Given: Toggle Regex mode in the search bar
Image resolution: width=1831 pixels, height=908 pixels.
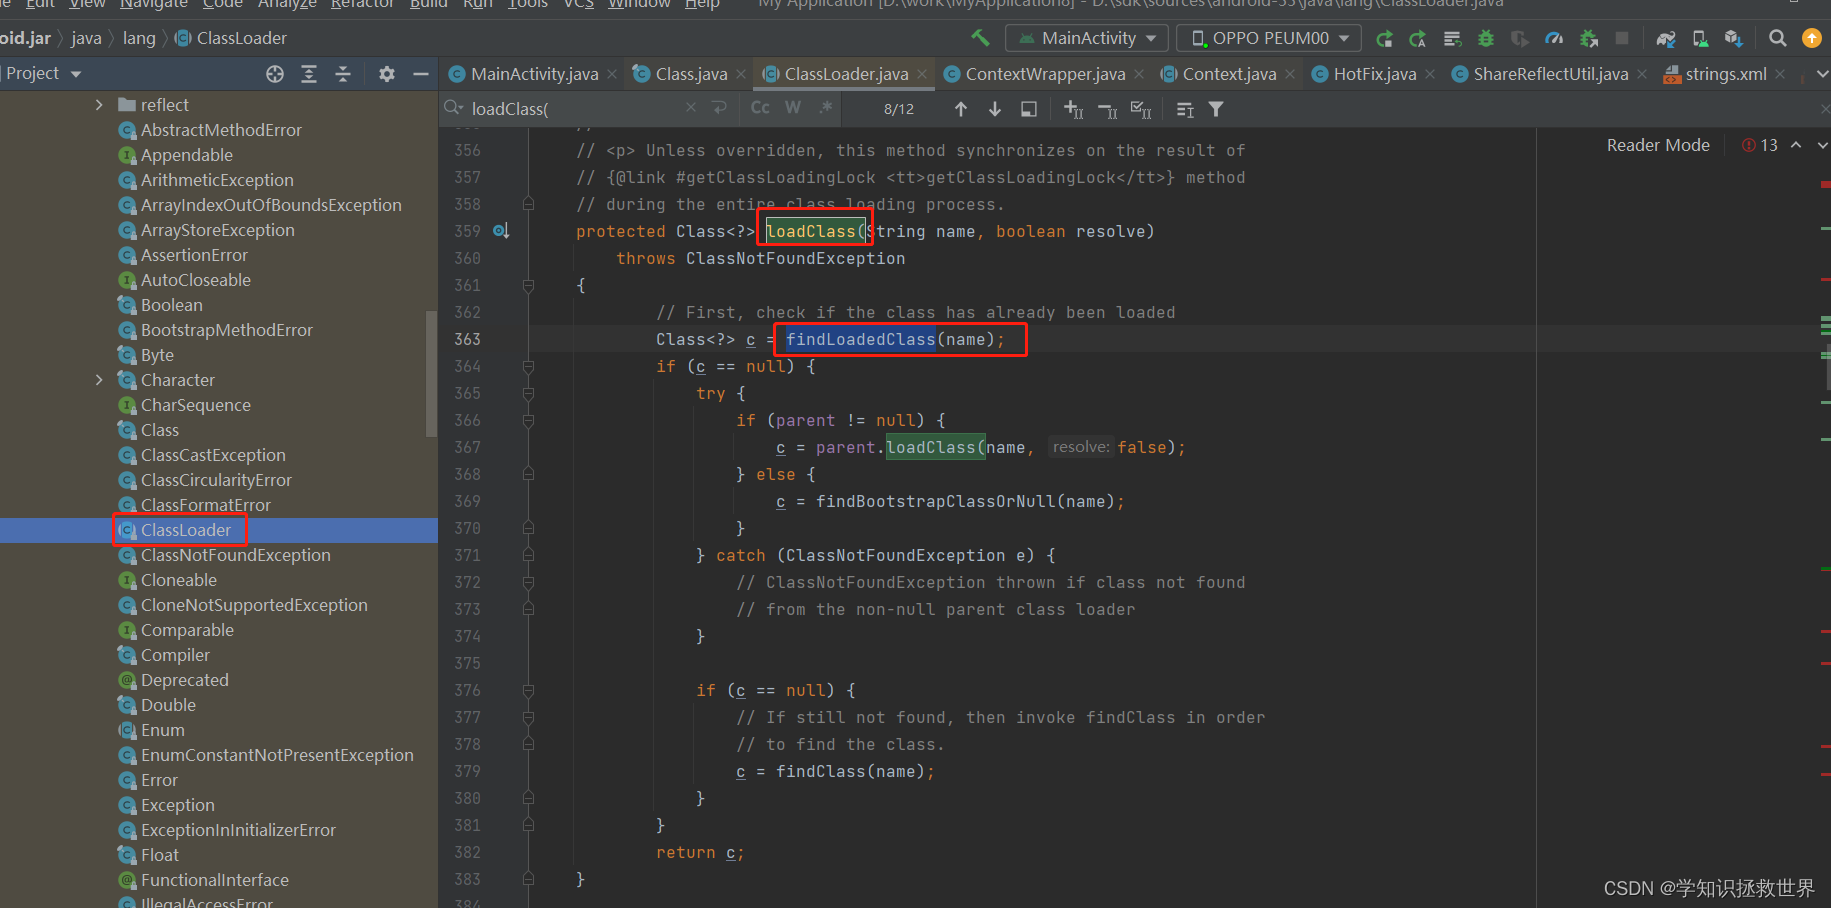Looking at the screenshot, I should pos(825,108).
